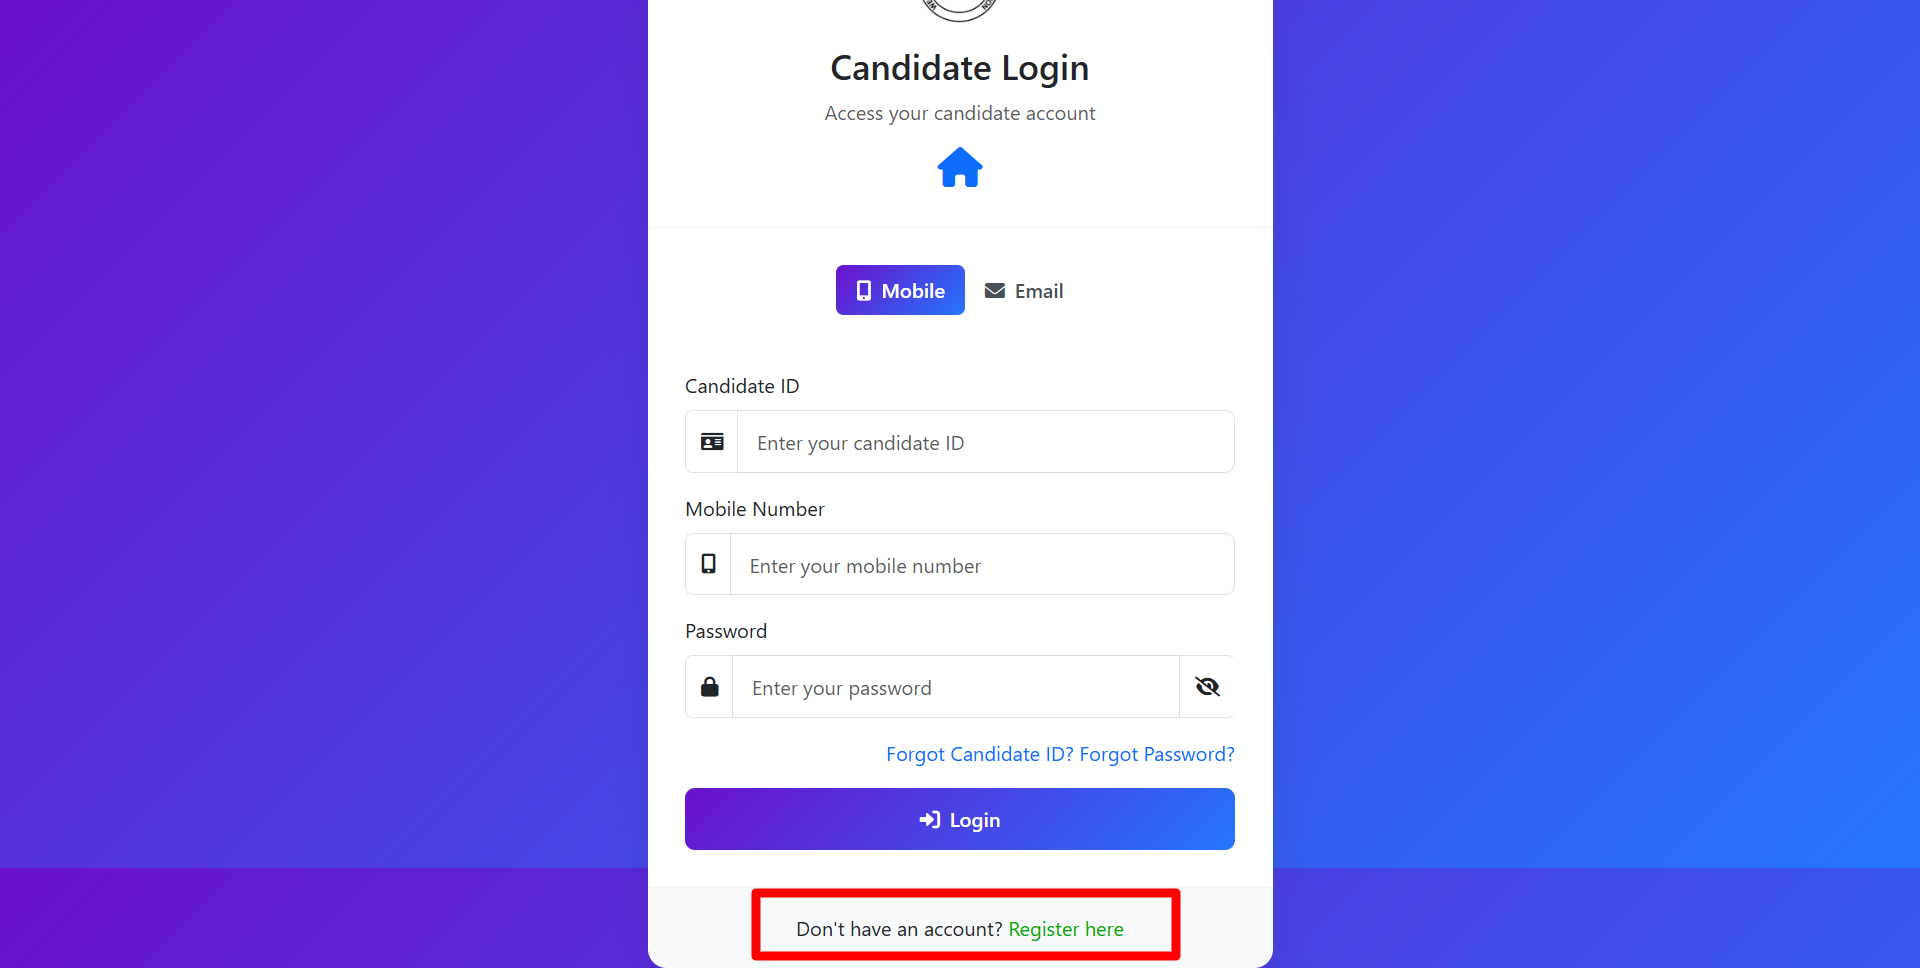Click the padlock icon beside password field
The image size is (1920, 968).
[709, 687]
